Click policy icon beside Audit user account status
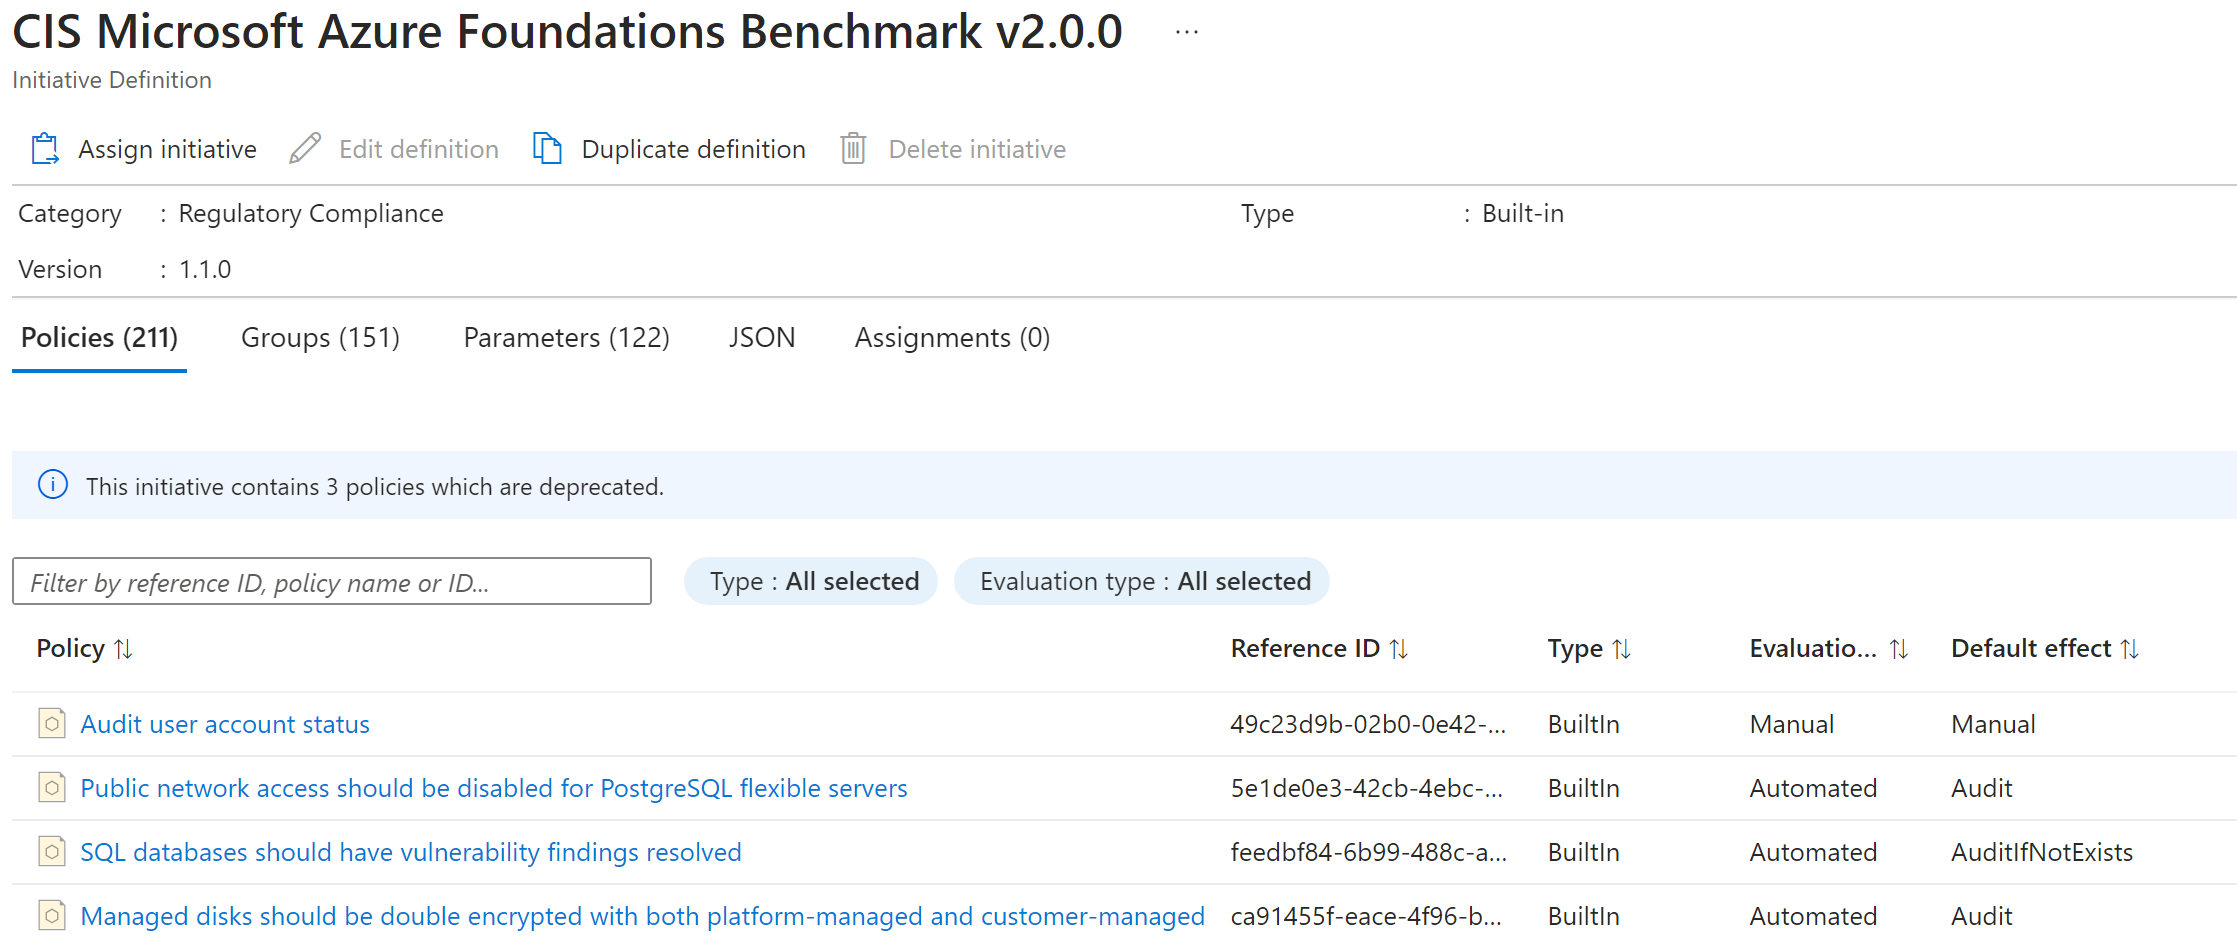This screenshot has width=2237, height=940. [52, 723]
